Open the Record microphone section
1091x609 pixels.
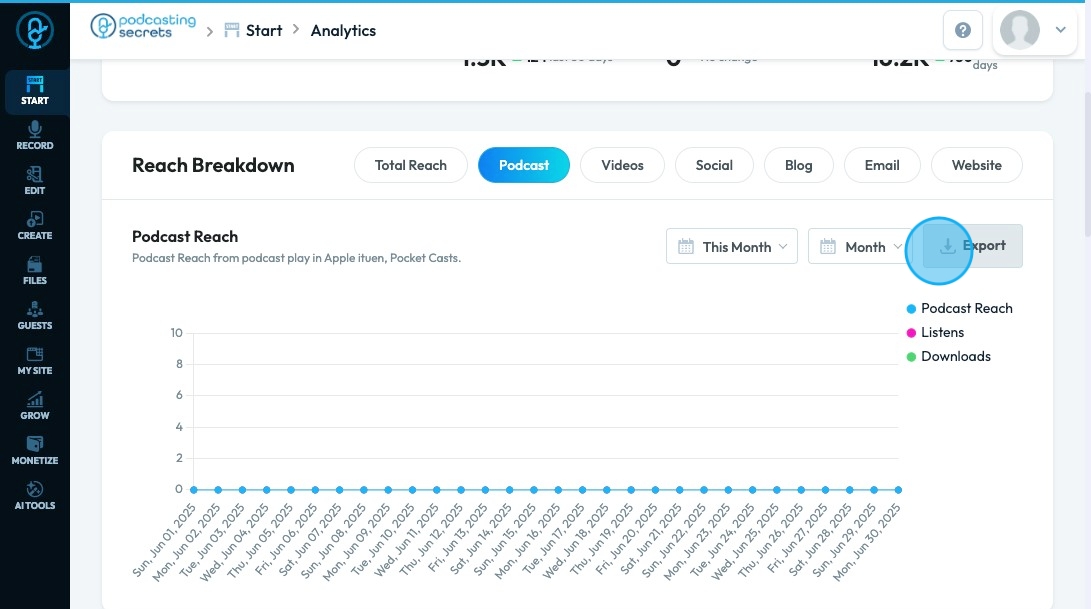point(35,136)
